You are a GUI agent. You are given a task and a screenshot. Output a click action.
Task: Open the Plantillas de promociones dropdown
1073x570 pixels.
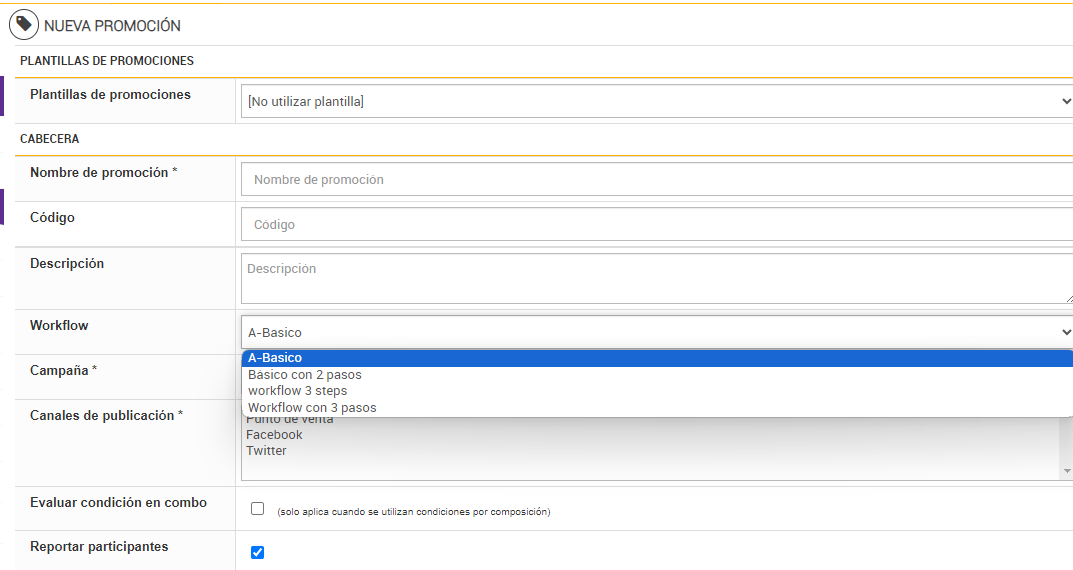(657, 101)
